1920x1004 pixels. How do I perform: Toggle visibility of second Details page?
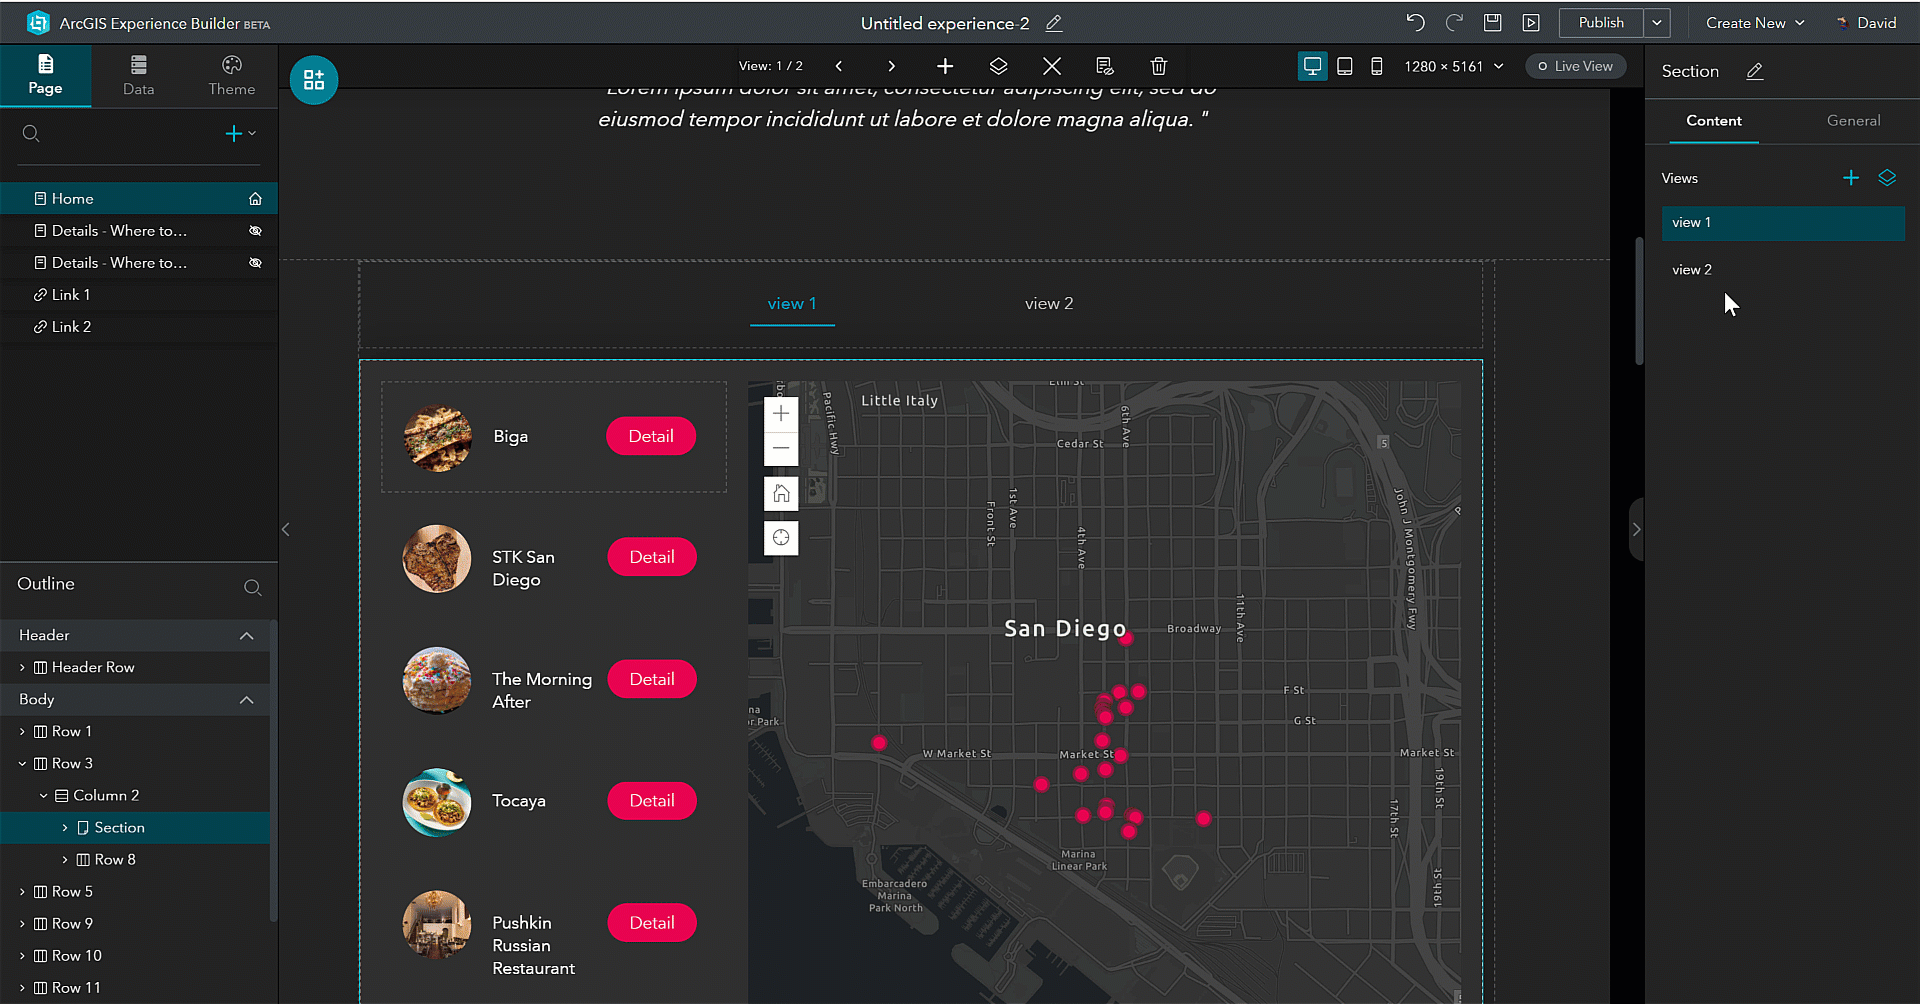tap(255, 263)
